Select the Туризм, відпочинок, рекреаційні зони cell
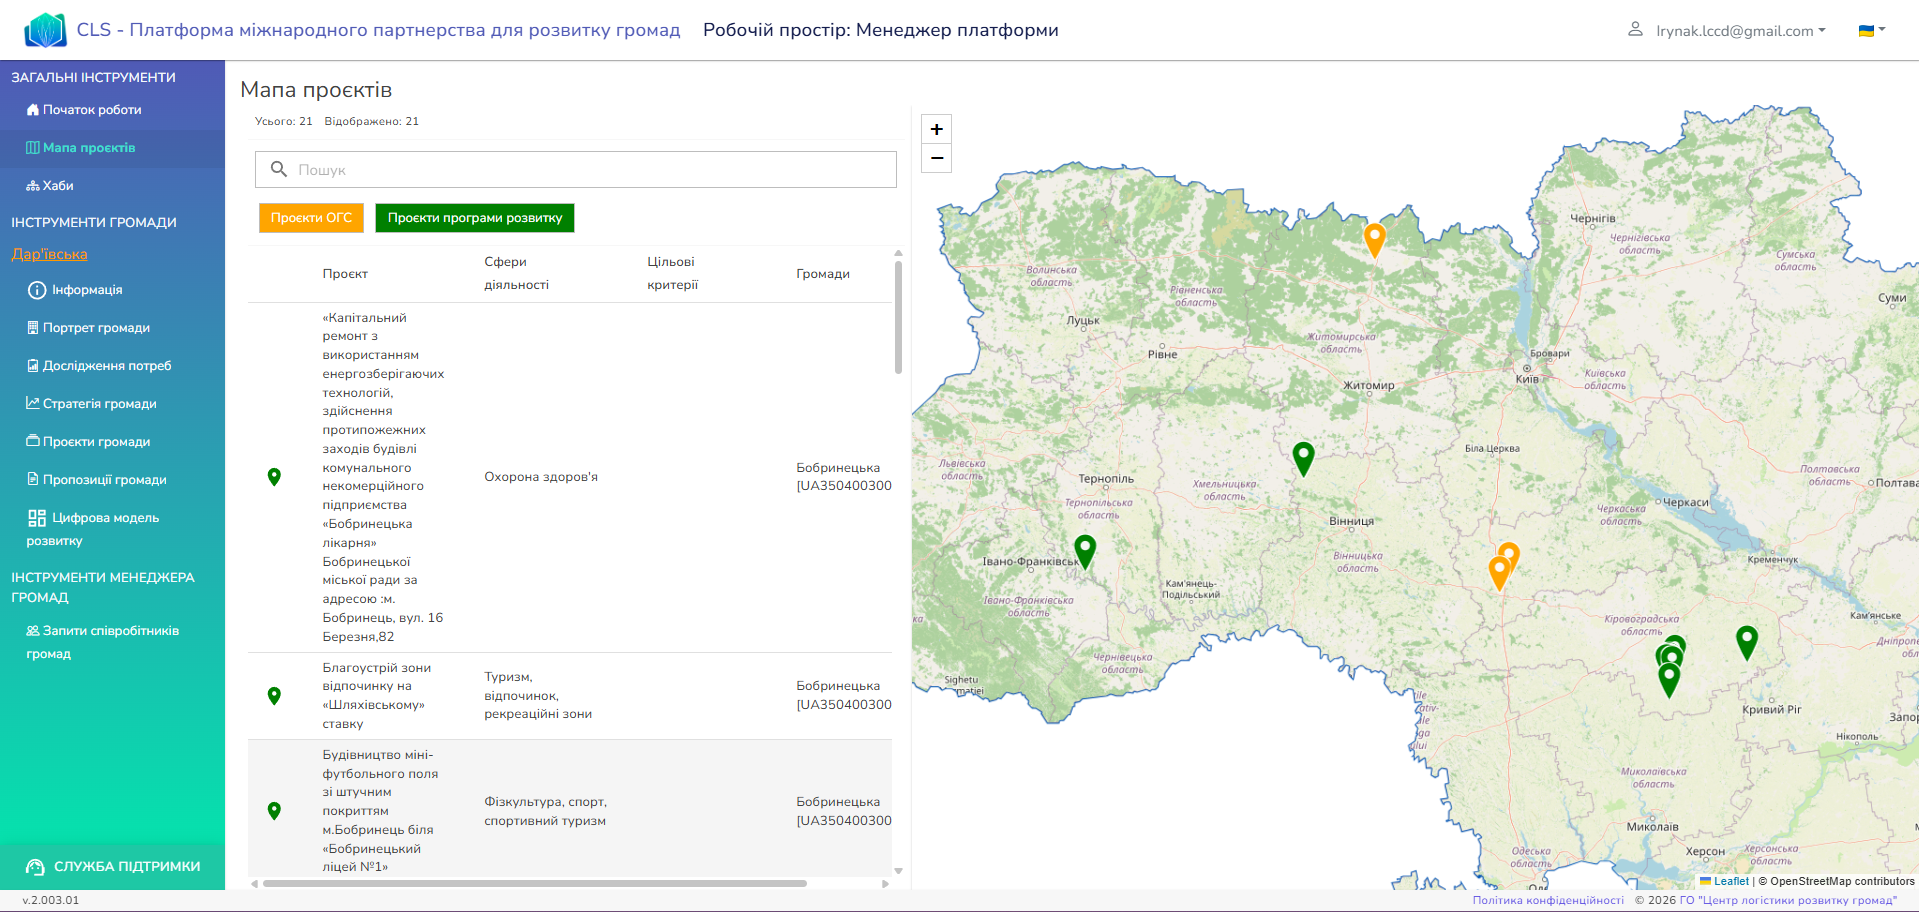This screenshot has height=912, width=1919. pos(538,696)
